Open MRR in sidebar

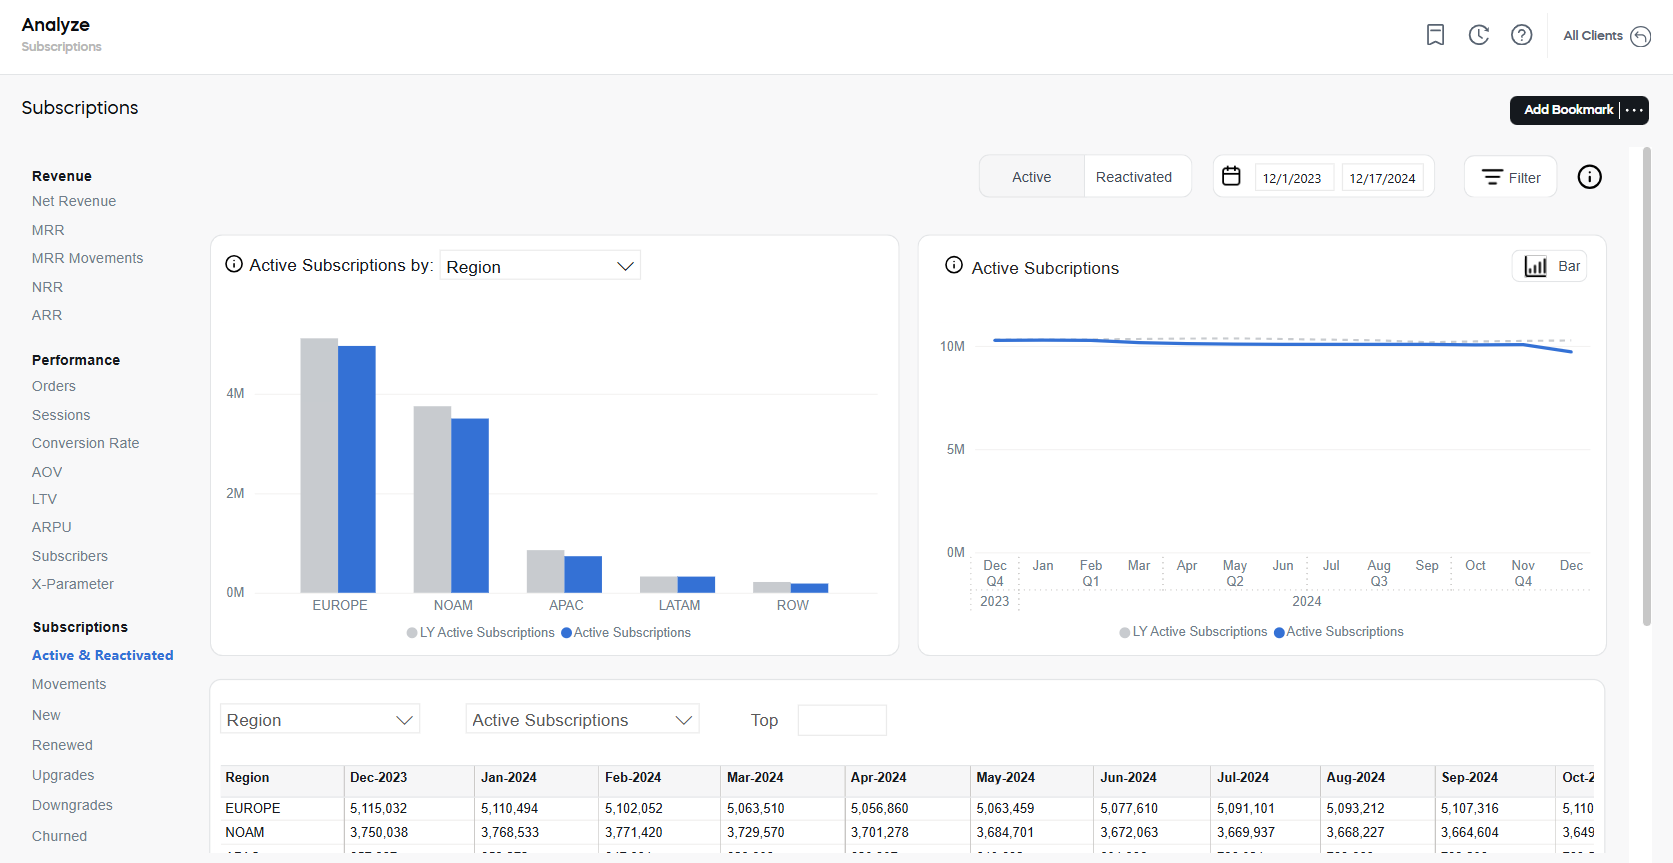48,230
